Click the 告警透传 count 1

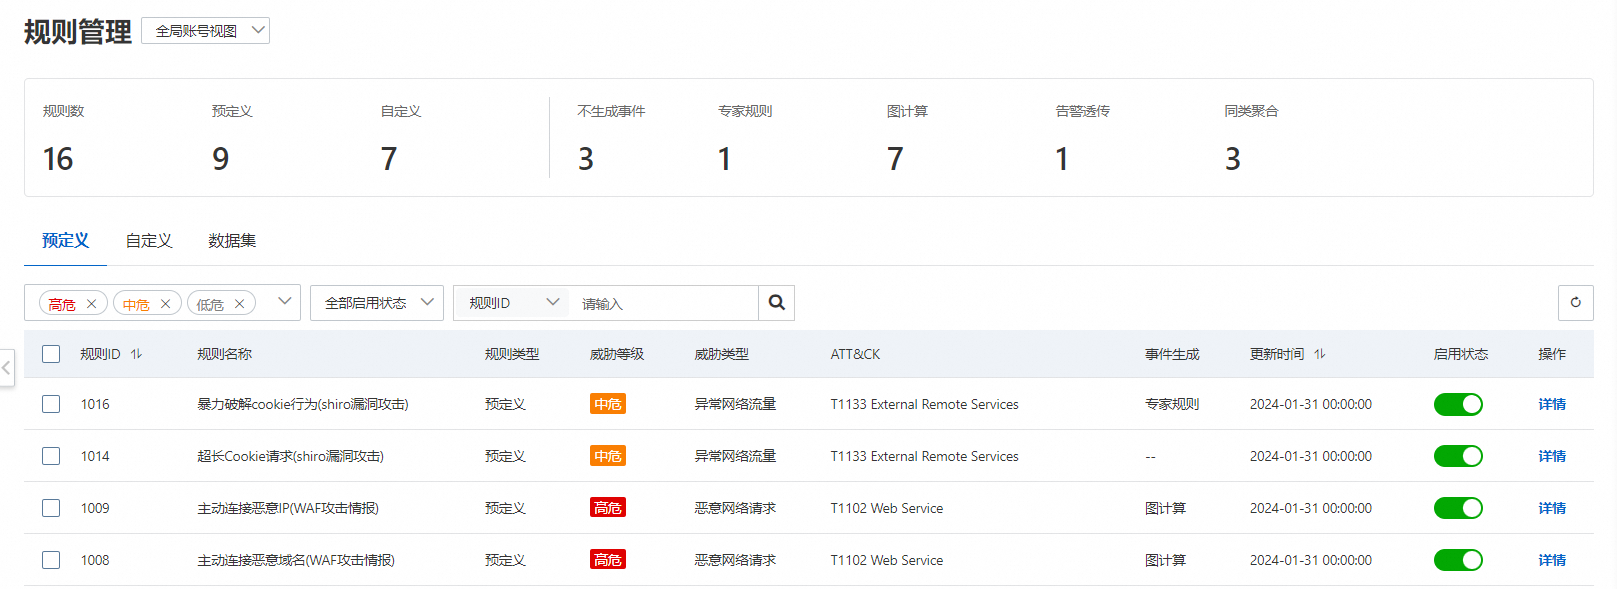pyautogui.click(x=1062, y=159)
